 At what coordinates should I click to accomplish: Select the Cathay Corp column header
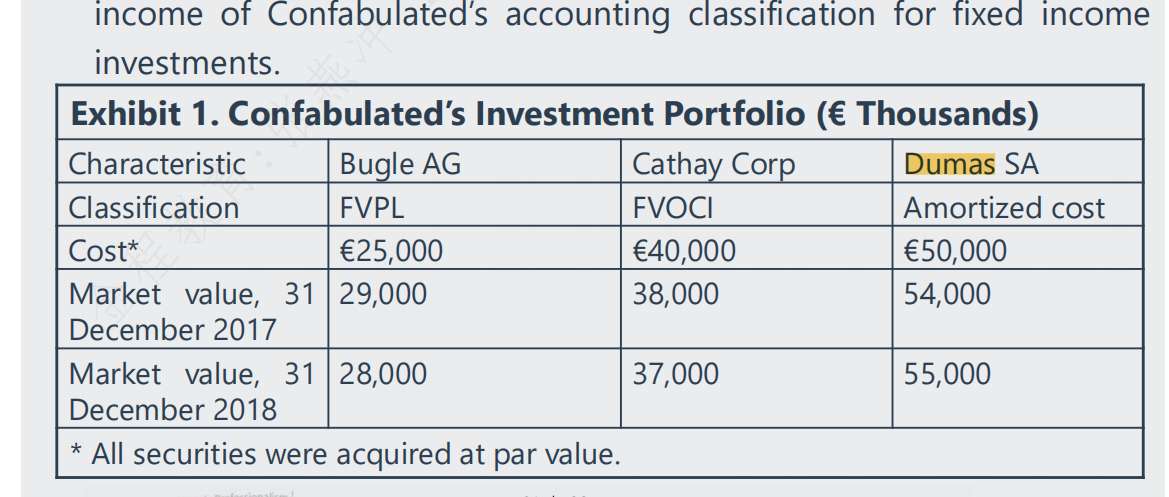[714, 163]
